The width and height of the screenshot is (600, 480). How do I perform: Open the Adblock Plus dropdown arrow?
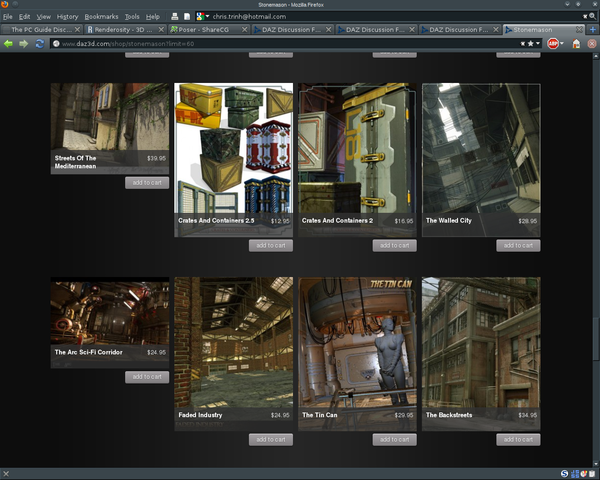point(564,44)
